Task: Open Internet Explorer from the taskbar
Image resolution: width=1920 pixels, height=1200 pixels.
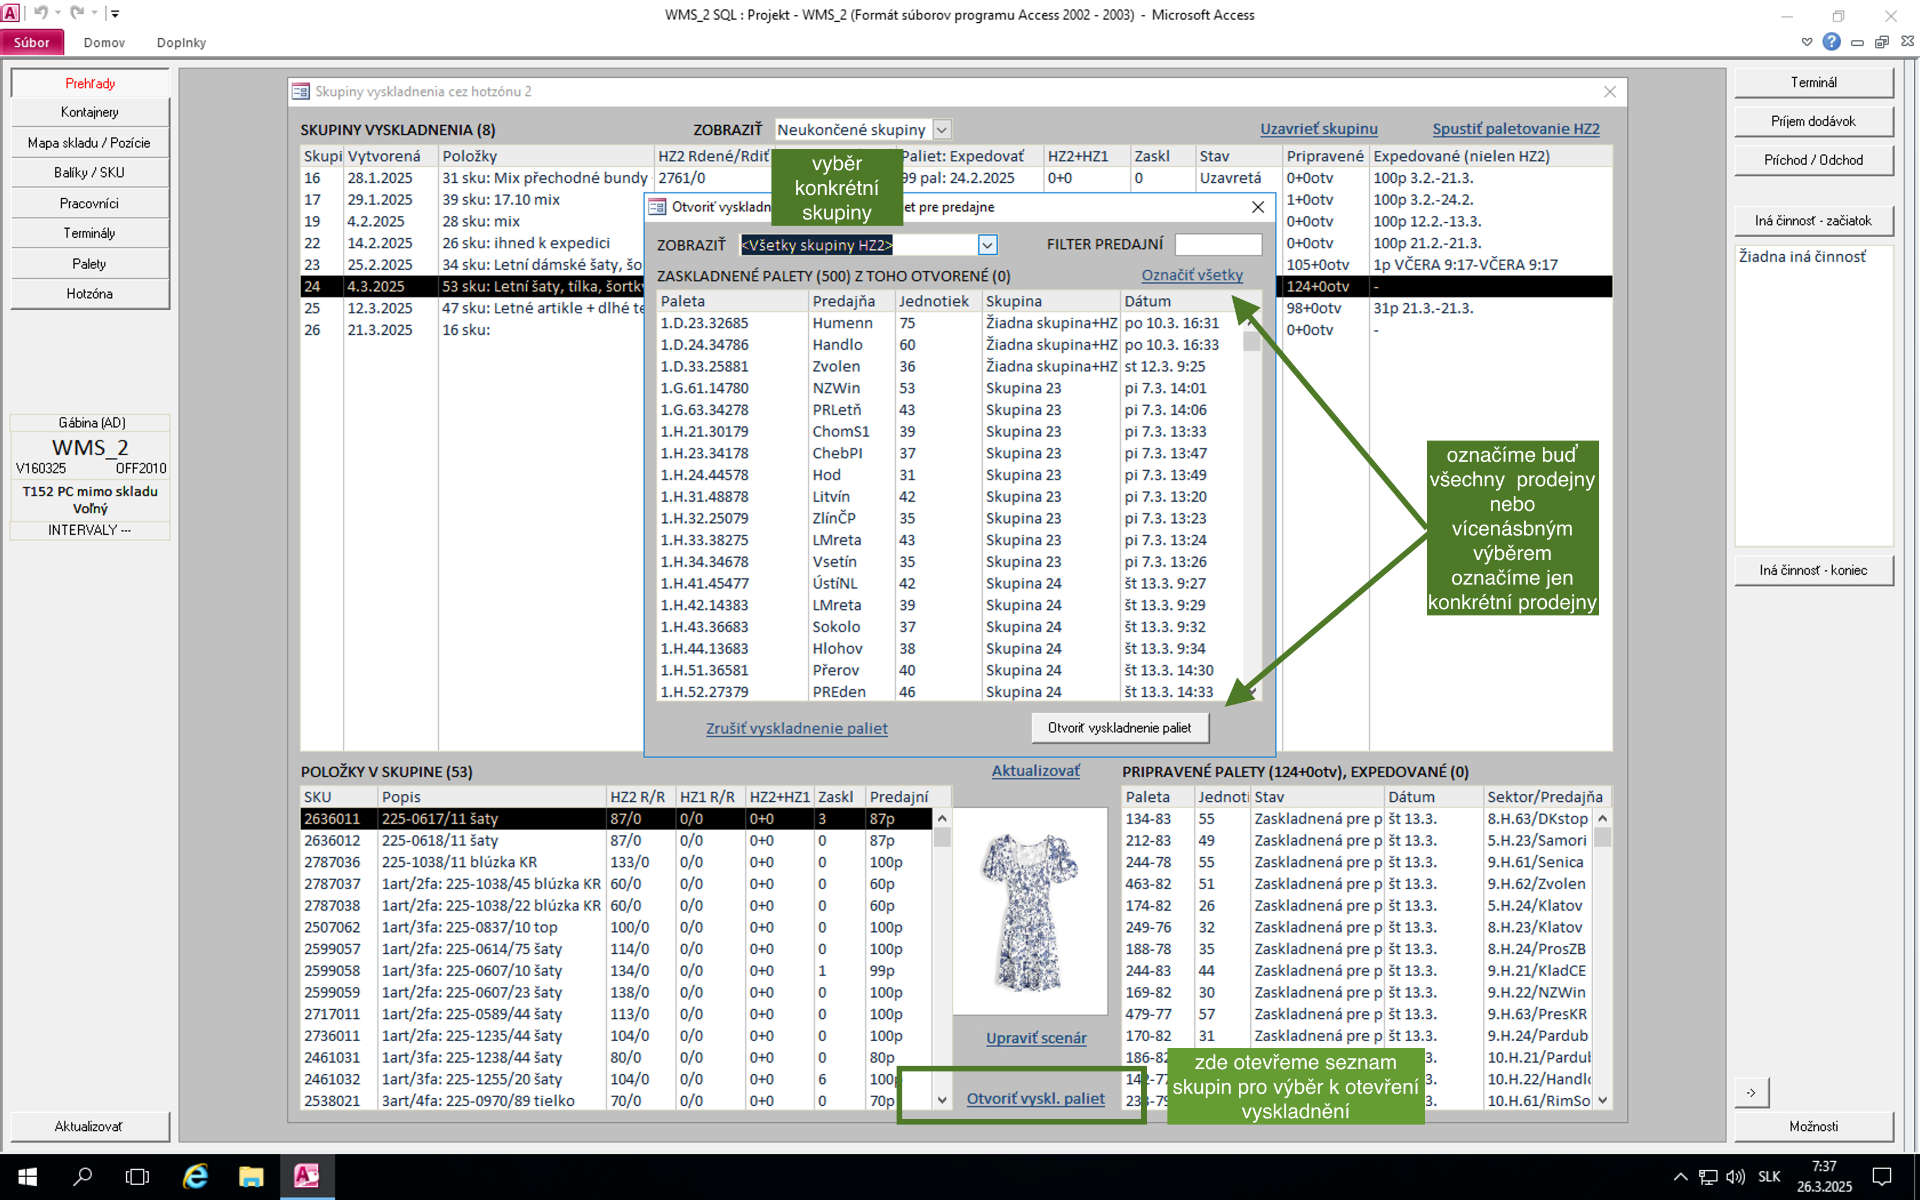Action: pyautogui.click(x=195, y=1176)
